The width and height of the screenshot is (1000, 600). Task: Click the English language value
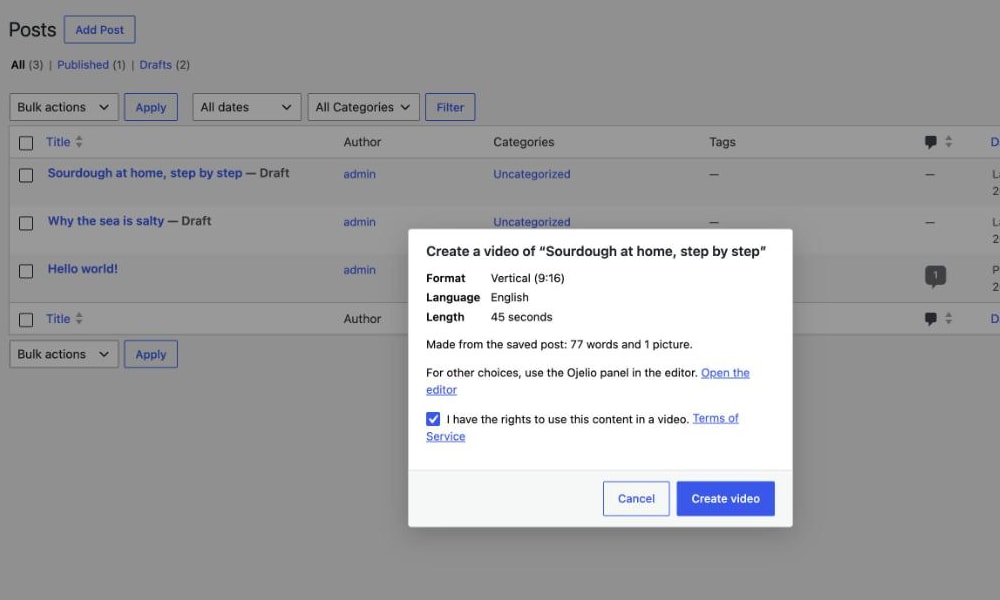pyautogui.click(x=510, y=297)
